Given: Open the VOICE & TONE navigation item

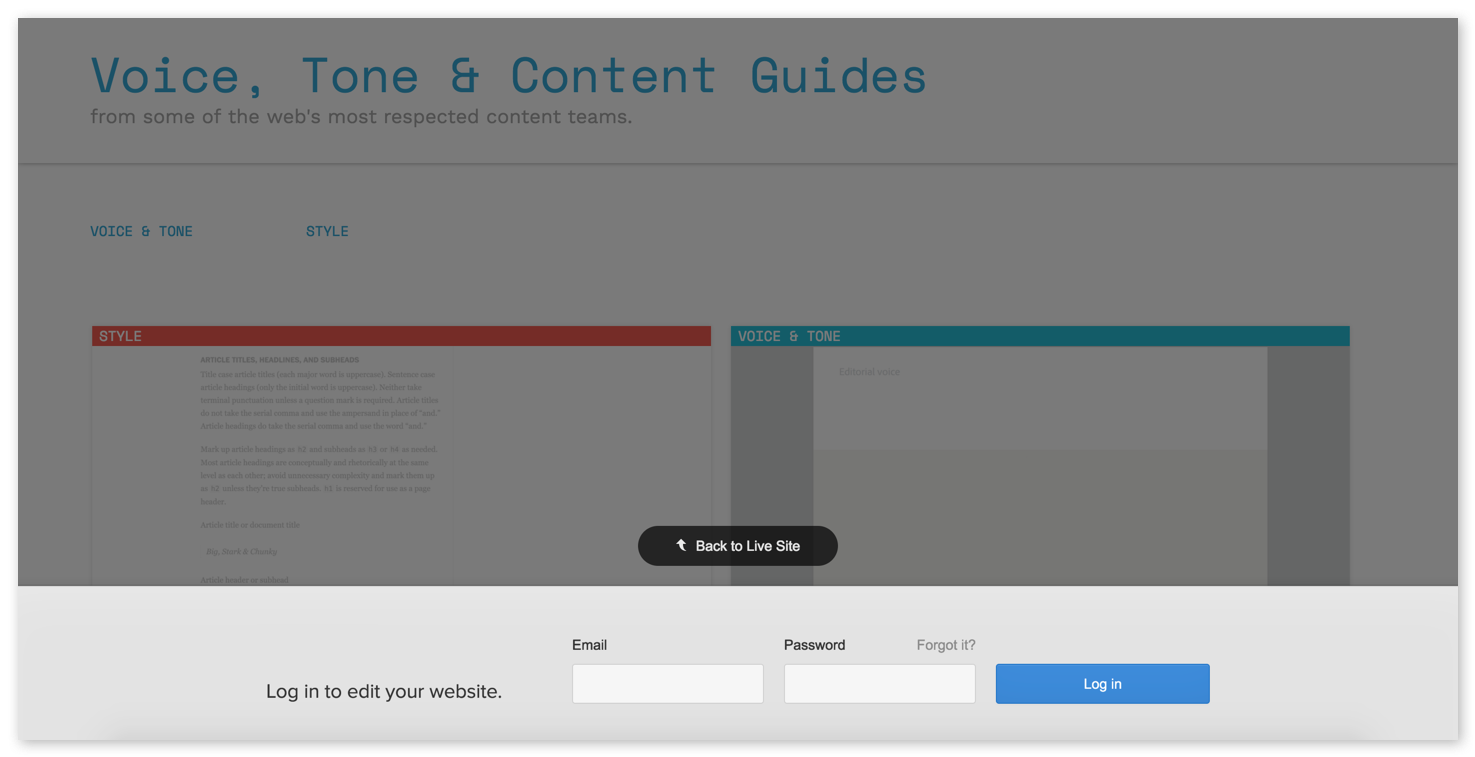Looking at the screenshot, I should pyautogui.click(x=141, y=231).
